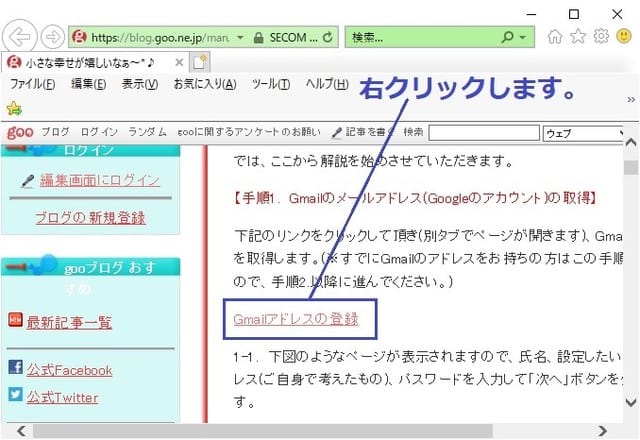
Task: Refresh the page with reload icon
Action: 329,37
